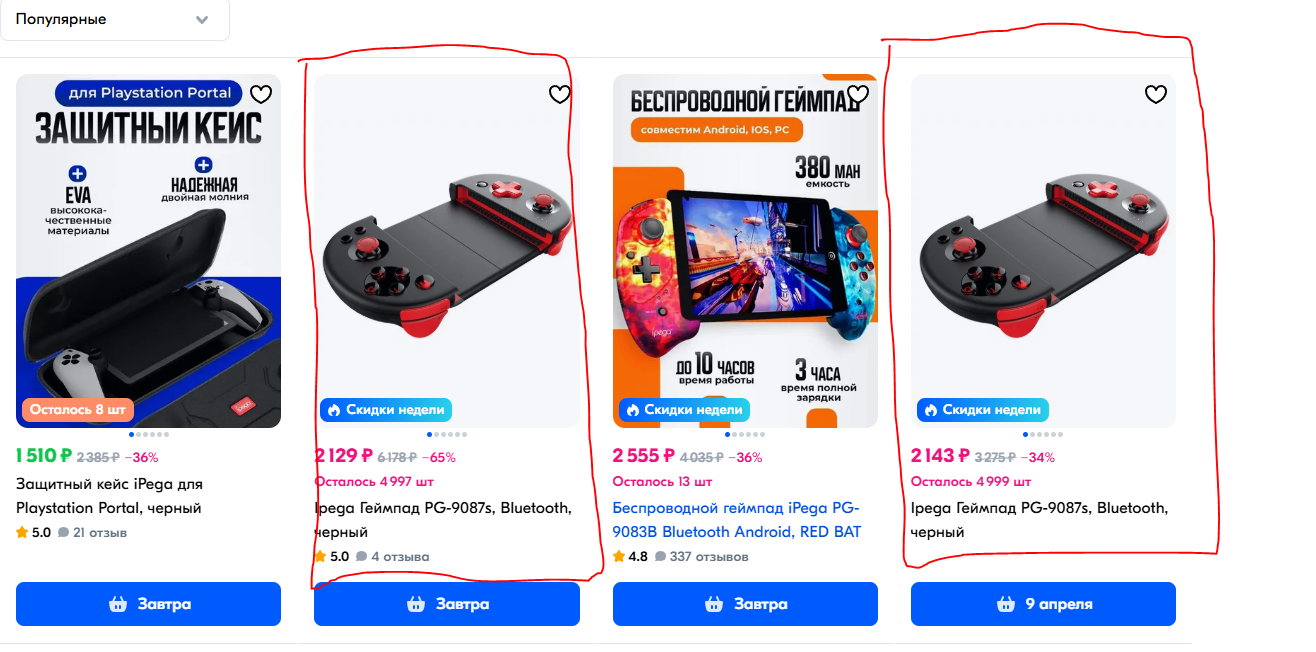Click the chevron in the Популярные selector
The width and height of the screenshot is (1316, 652).
tap(203, 20)
